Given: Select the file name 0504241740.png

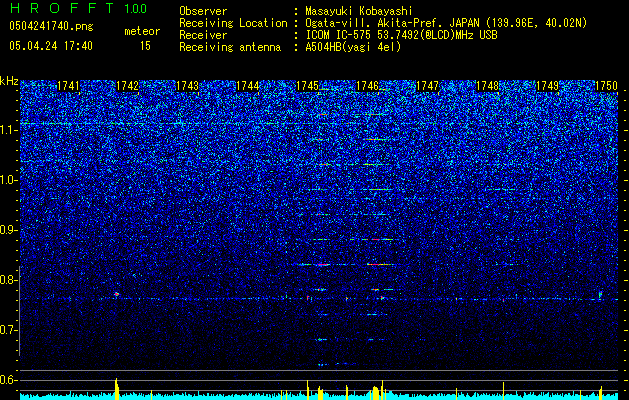Looking at the screenshot, I should (51, 26).
